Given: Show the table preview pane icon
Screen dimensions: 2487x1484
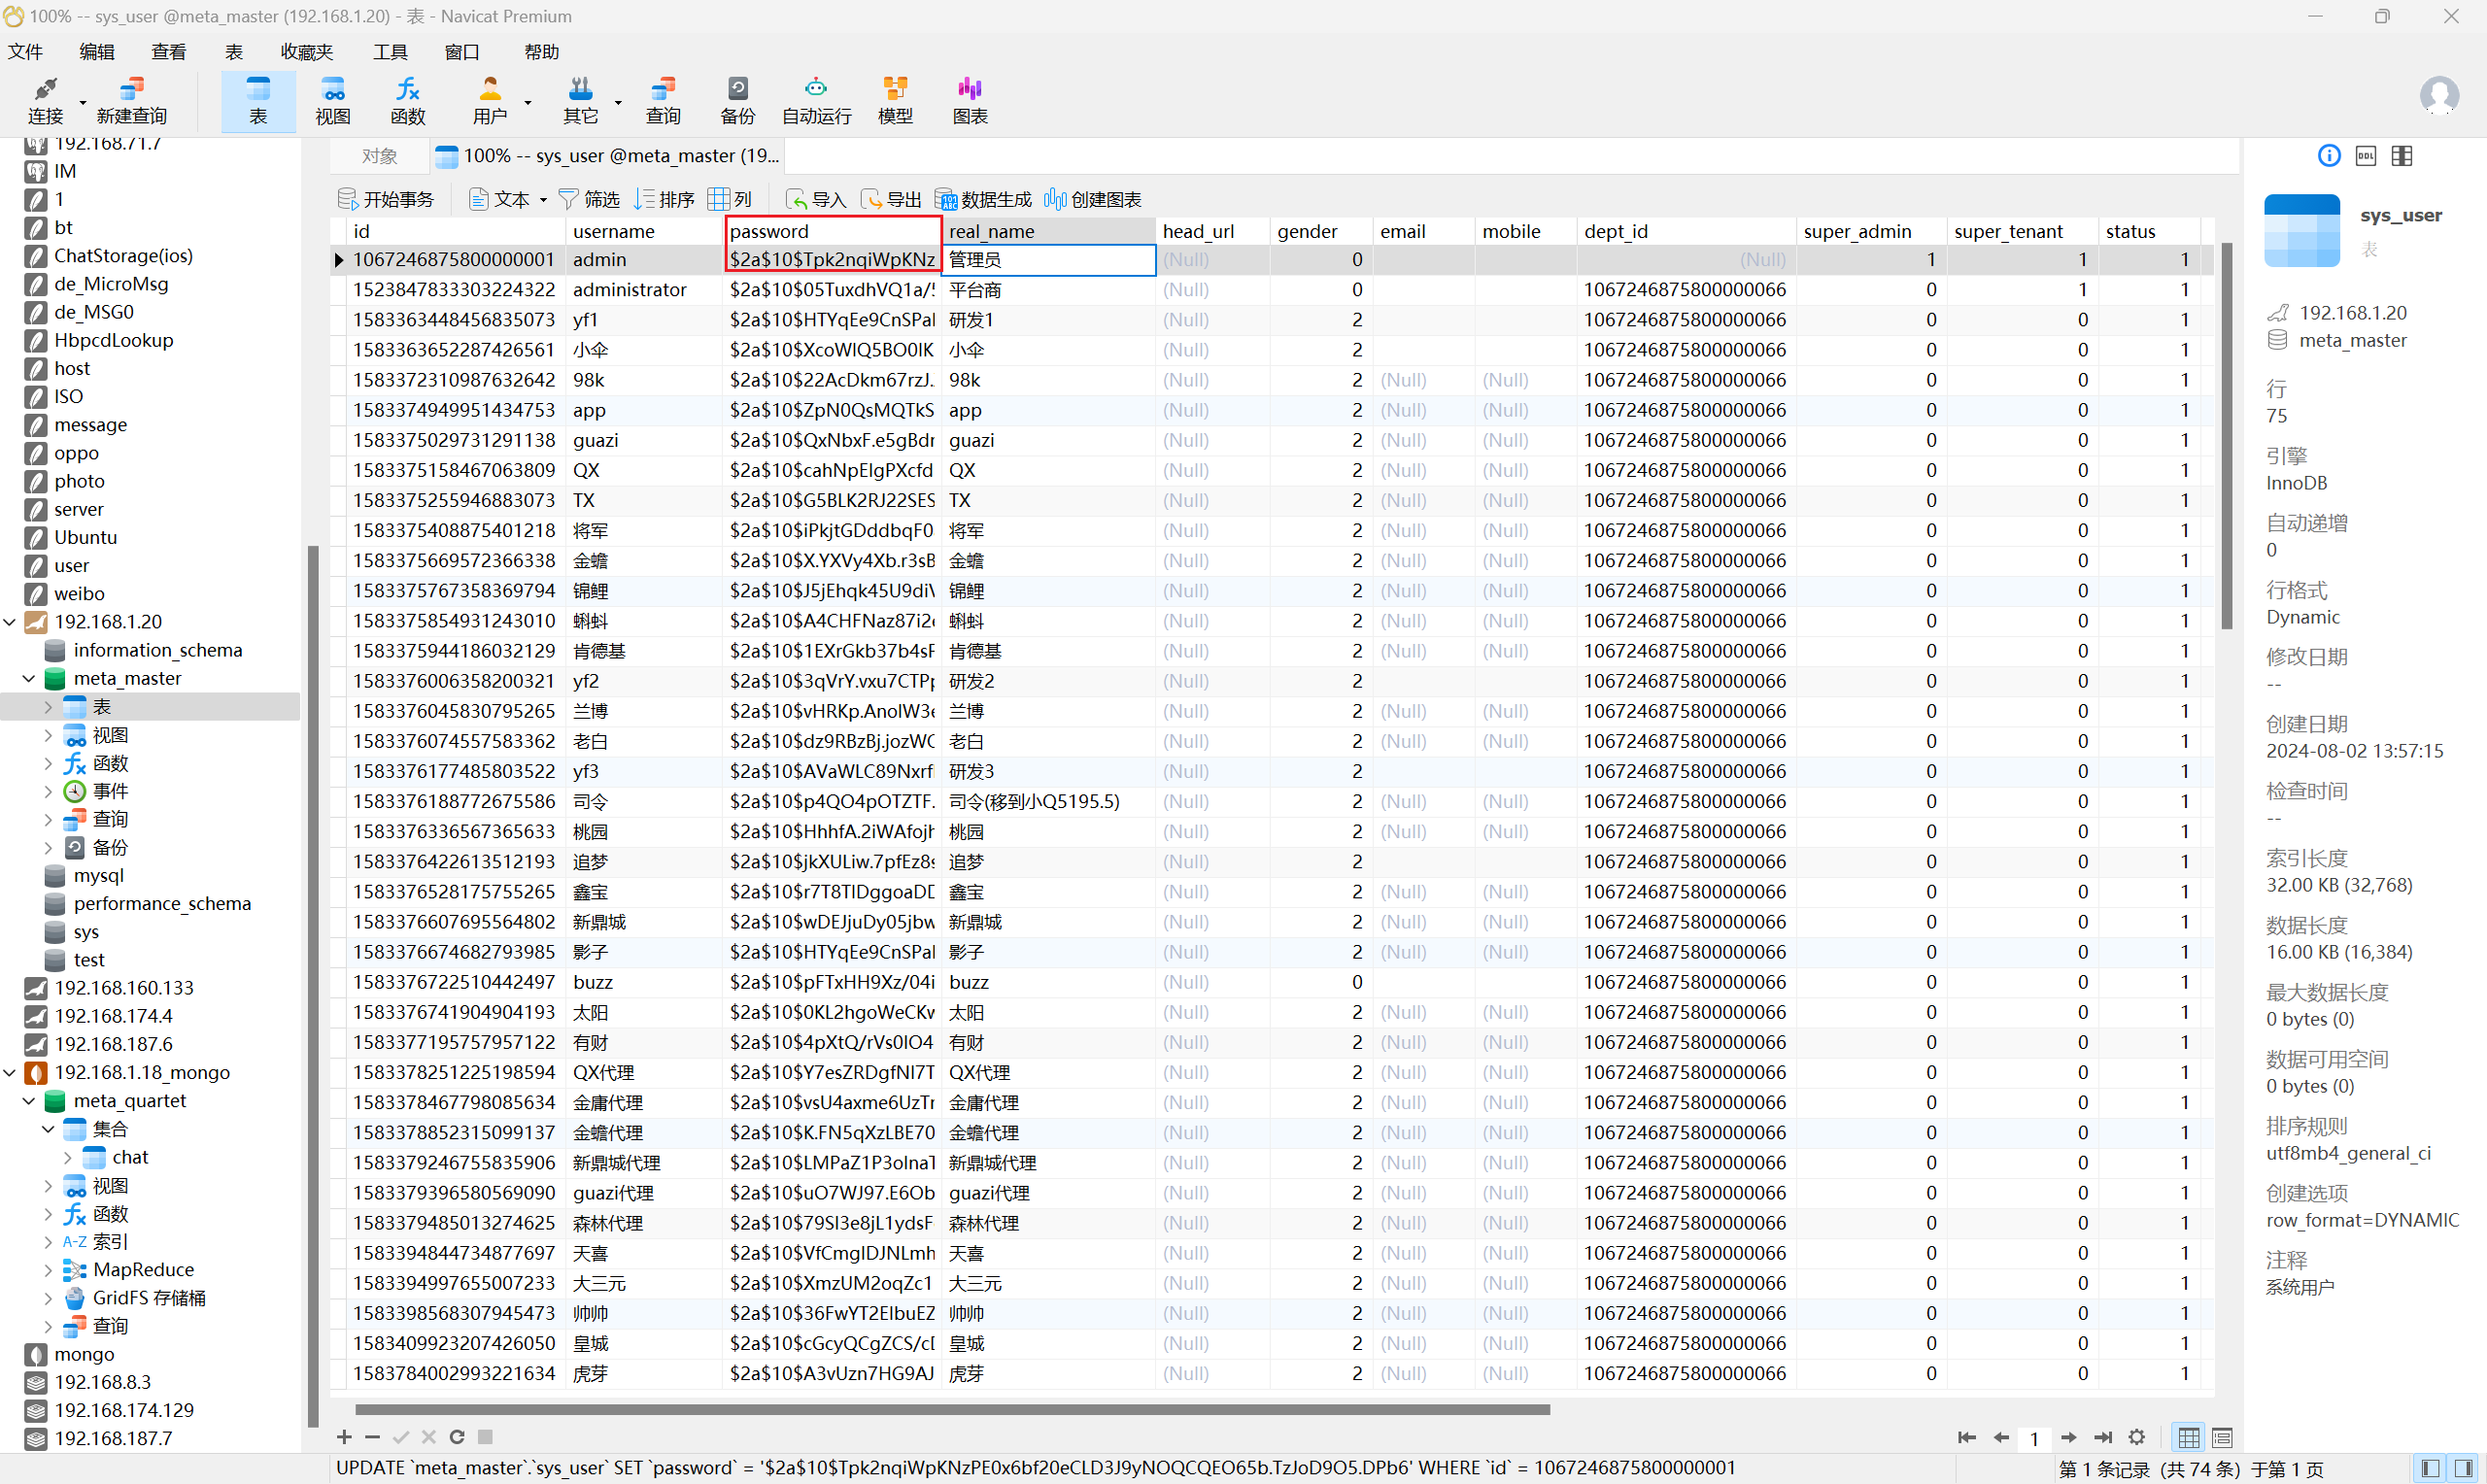Looking at the screenshot, I should pyautogui.click(x=2402, y=155).
